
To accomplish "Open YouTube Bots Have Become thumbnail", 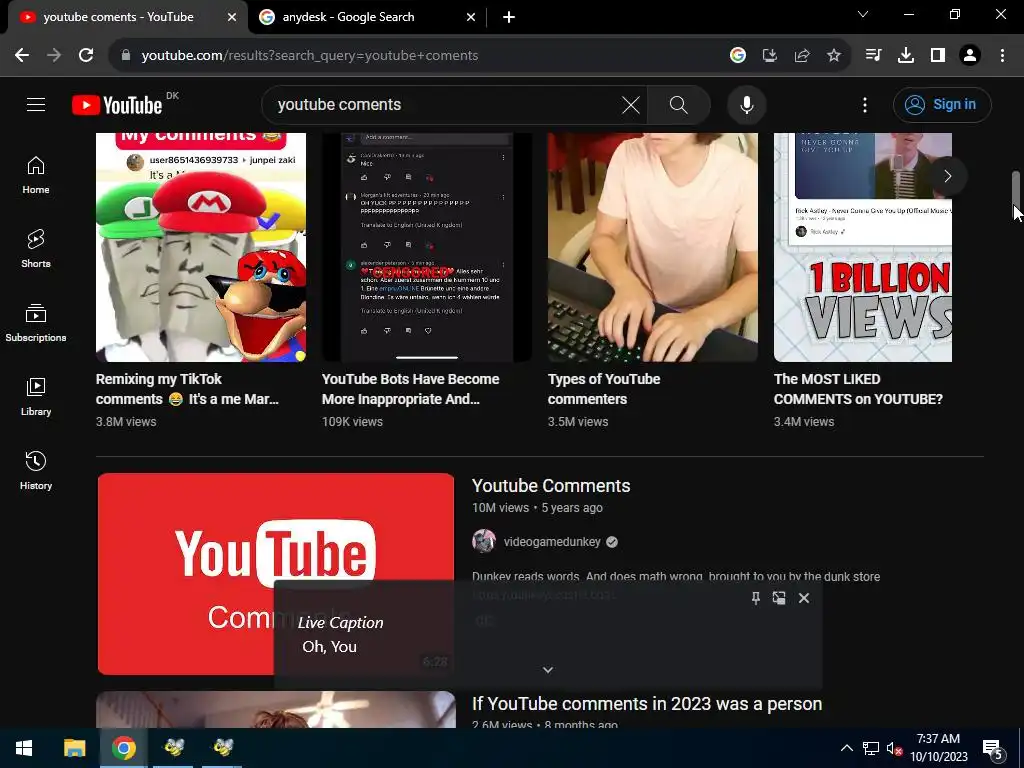I will coord(427,247).
